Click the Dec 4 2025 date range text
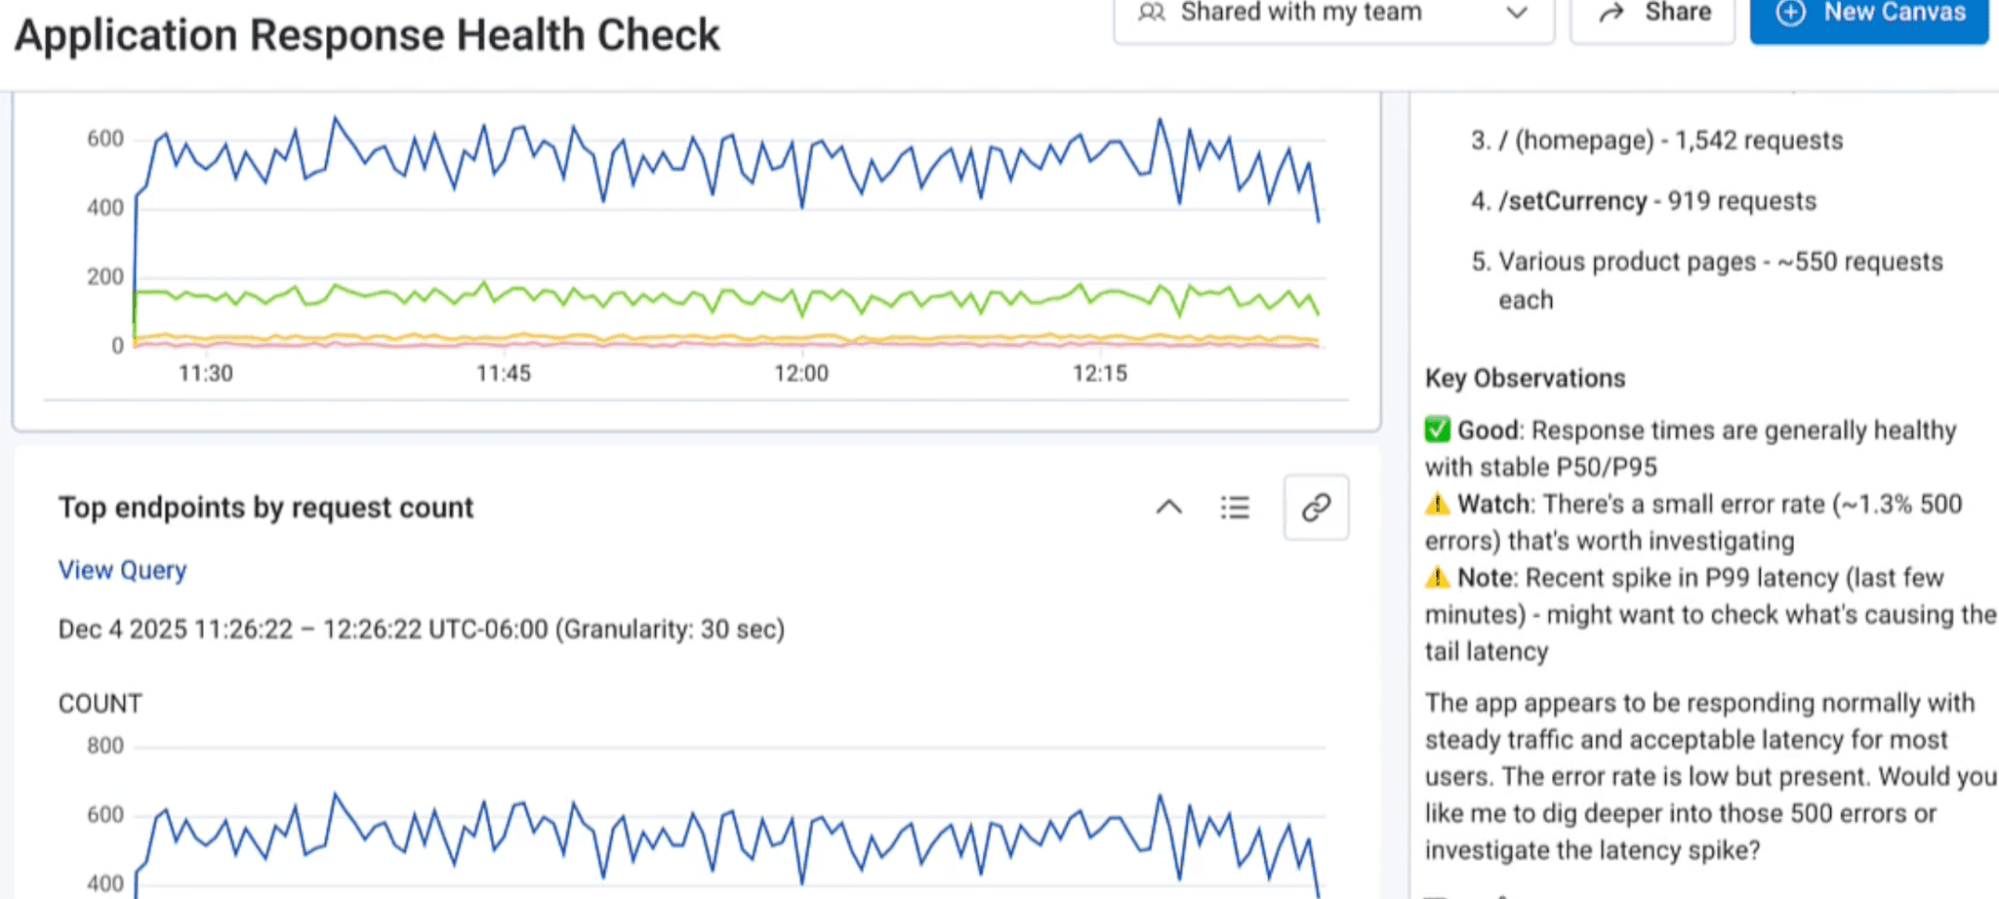 420,629
